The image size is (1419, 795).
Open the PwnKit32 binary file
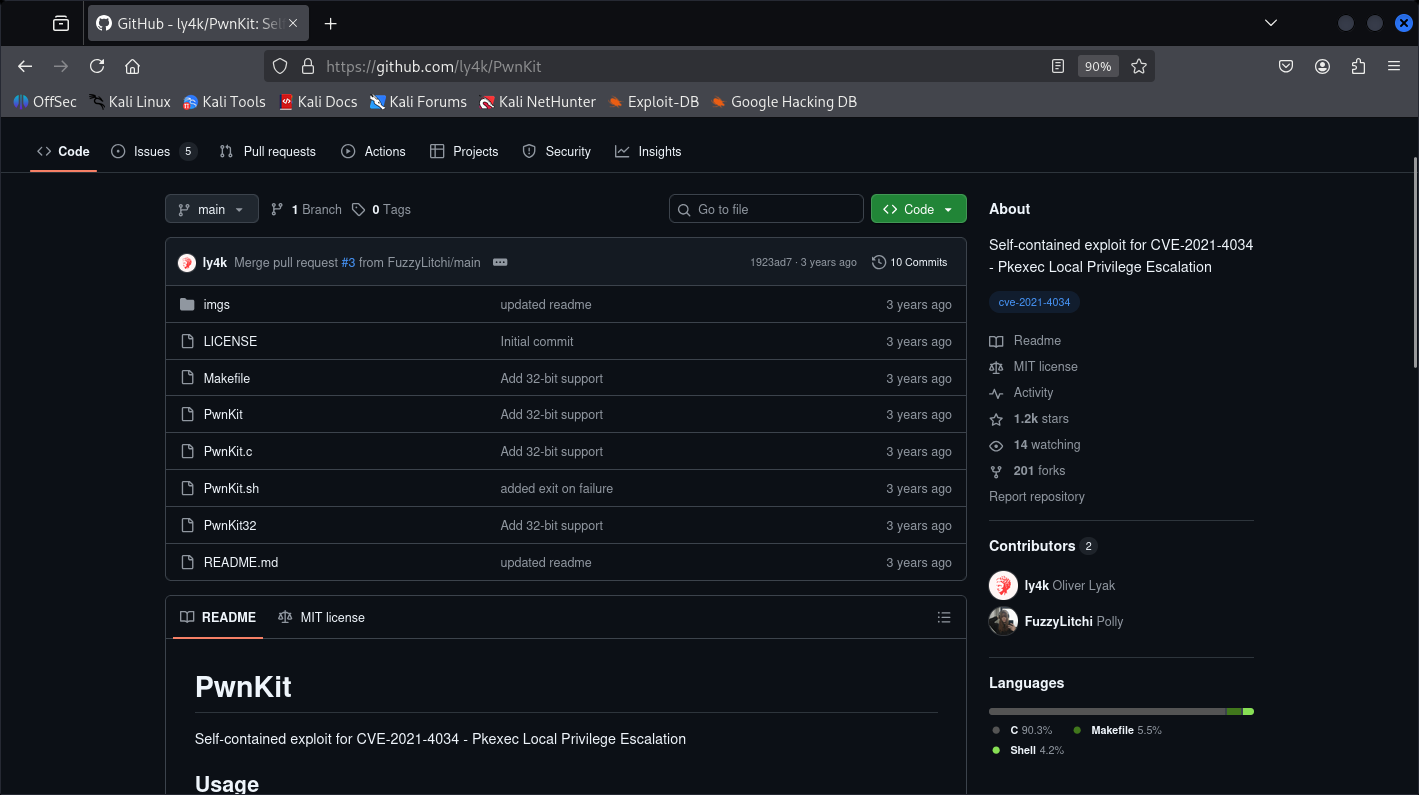(x=229, y=525)
